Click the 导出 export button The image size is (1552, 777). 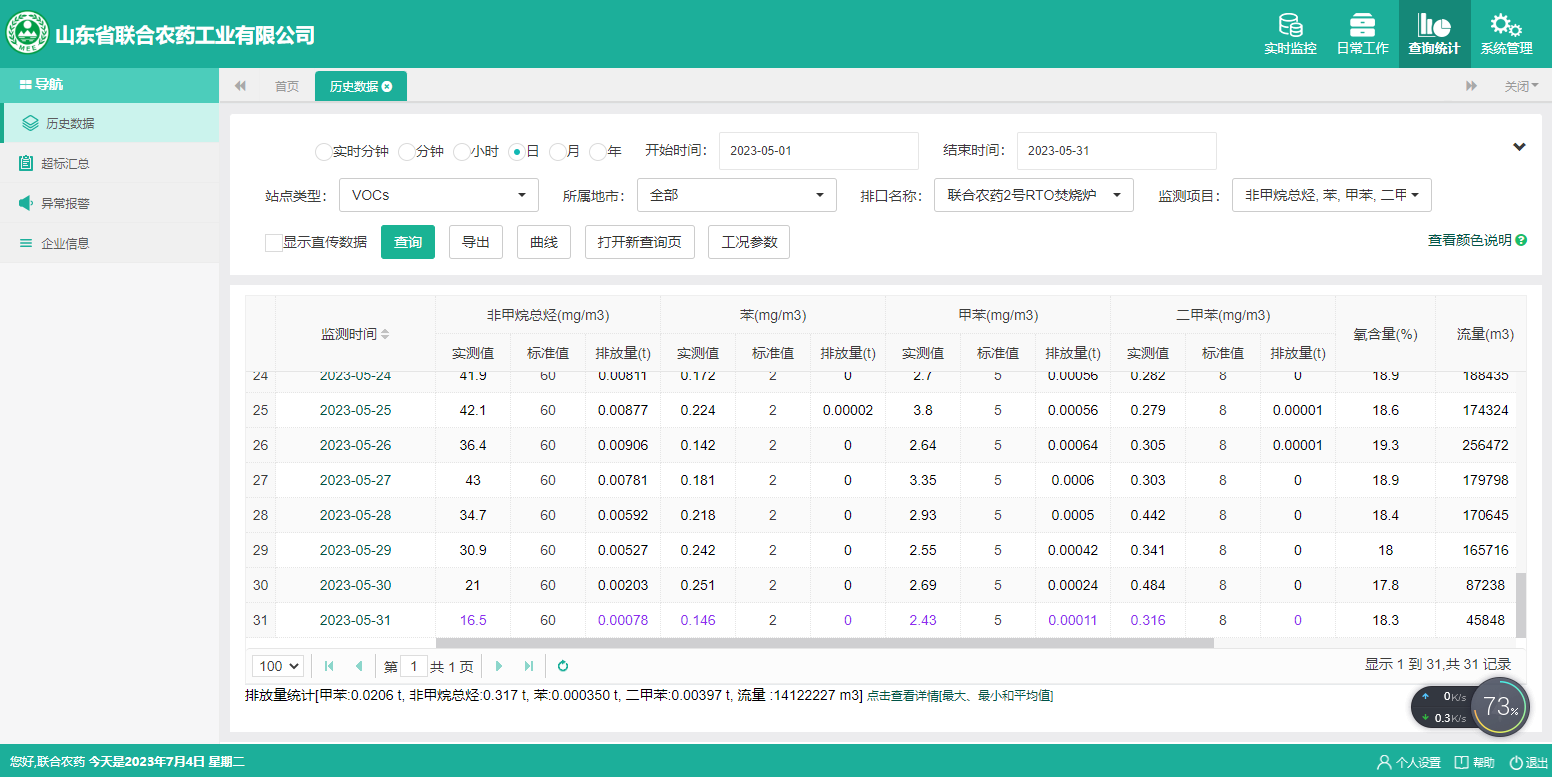coord(475,242)
